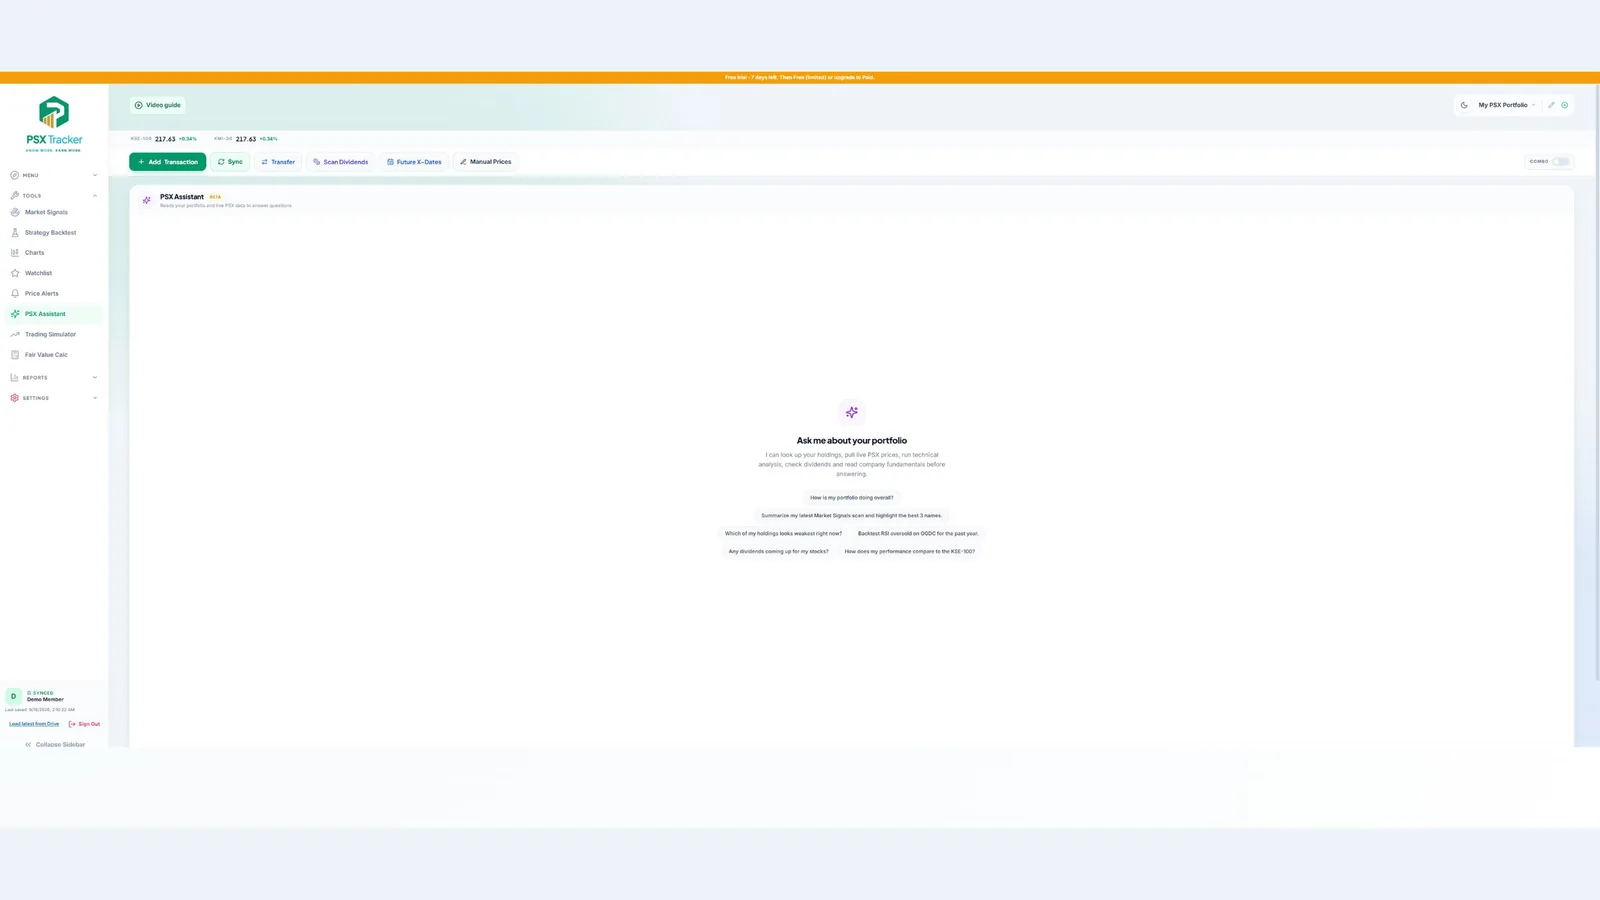Click the Sync button

[x=230, y=162]
